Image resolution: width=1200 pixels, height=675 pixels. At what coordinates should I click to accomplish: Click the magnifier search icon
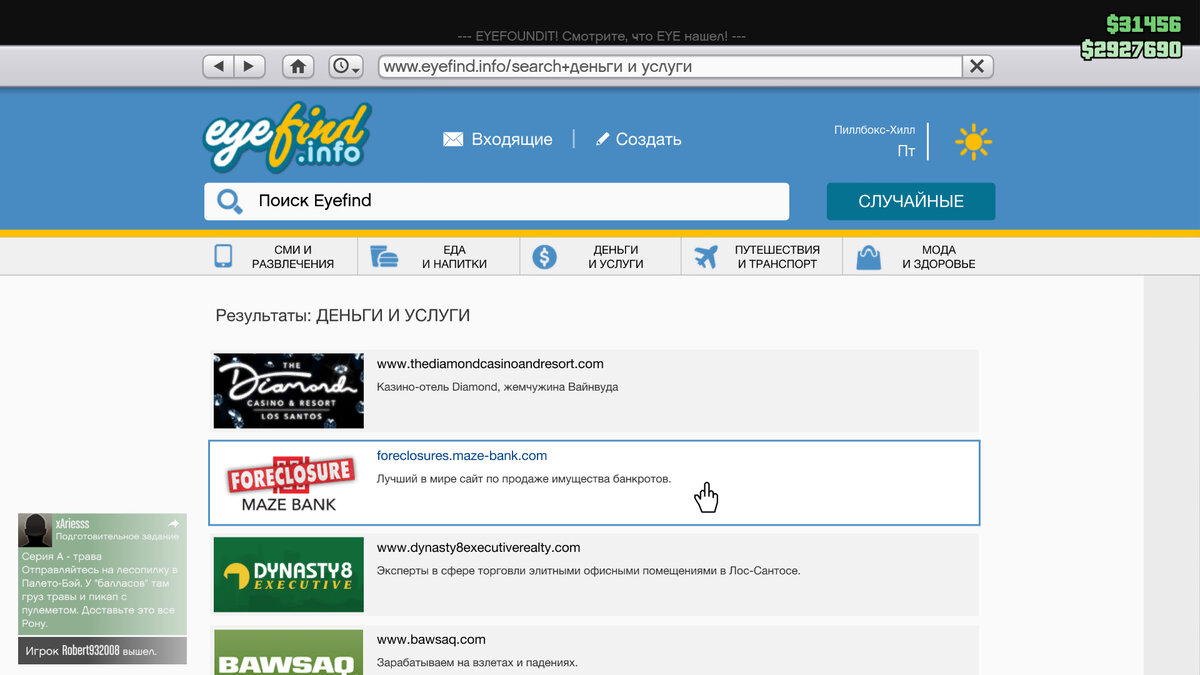point(230,201)
